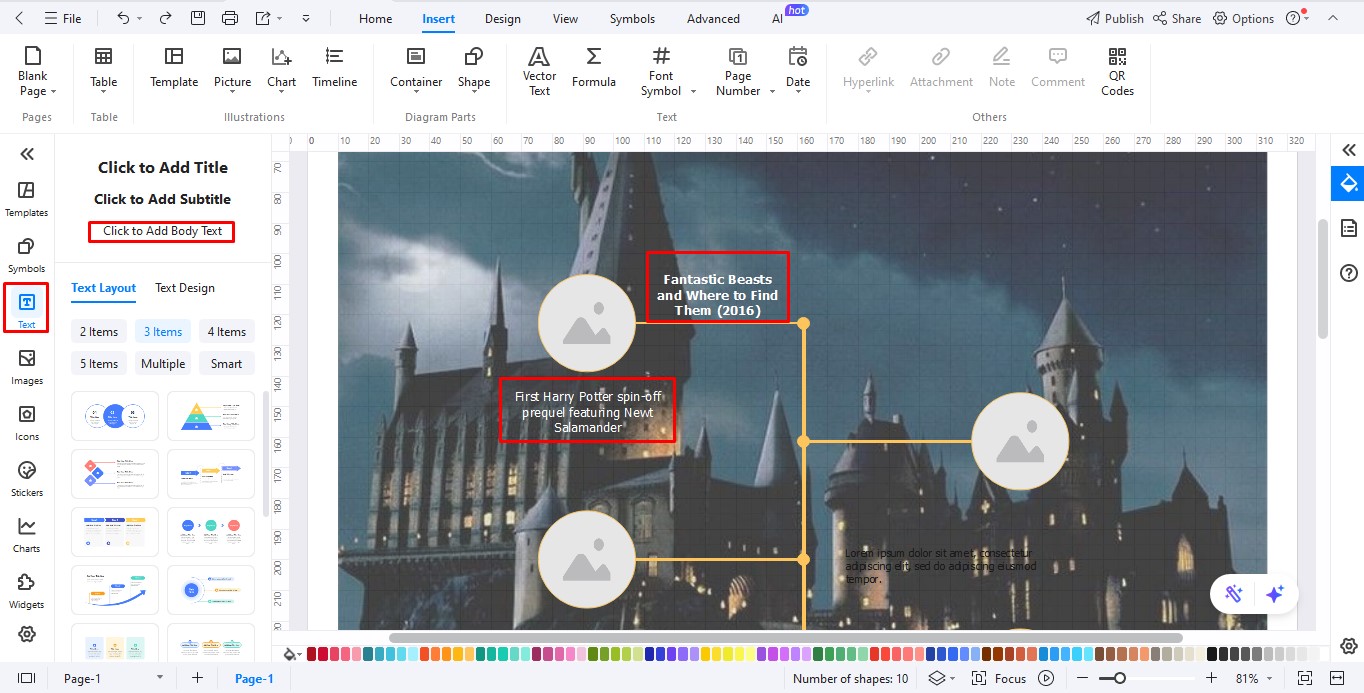Add a new page with plus button
Screen dimensions: 1364x693
197,678
